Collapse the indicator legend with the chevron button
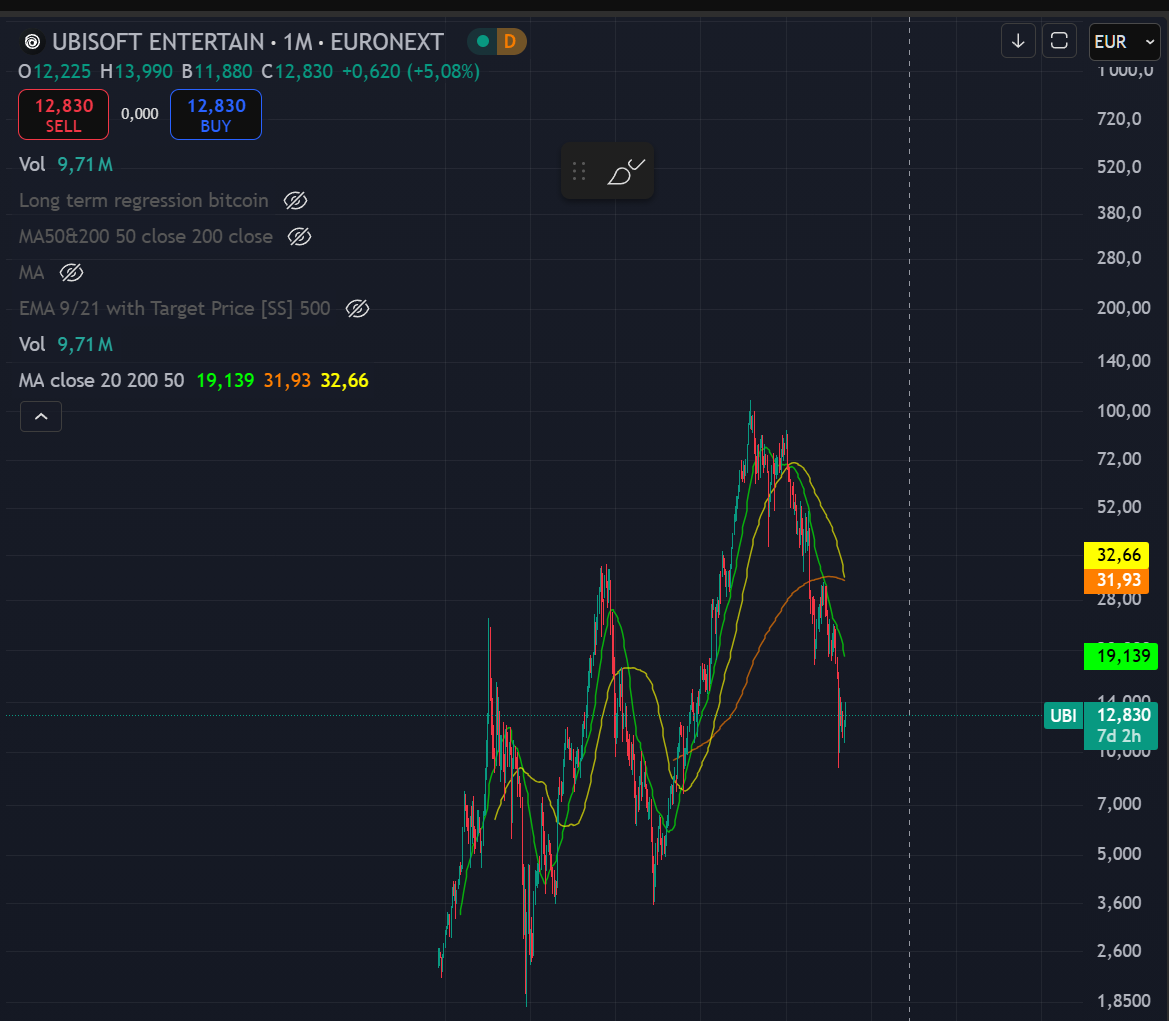The image size is (1169, 1021). click(x=41, y=416)
